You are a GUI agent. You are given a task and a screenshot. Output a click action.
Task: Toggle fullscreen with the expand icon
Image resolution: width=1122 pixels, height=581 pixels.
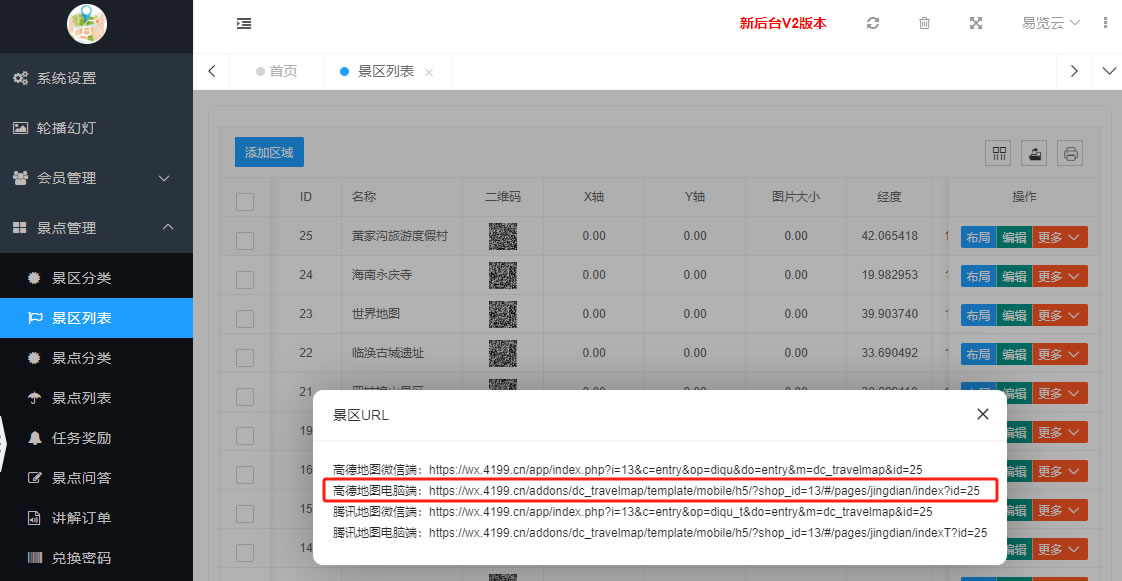click(975, 23)
